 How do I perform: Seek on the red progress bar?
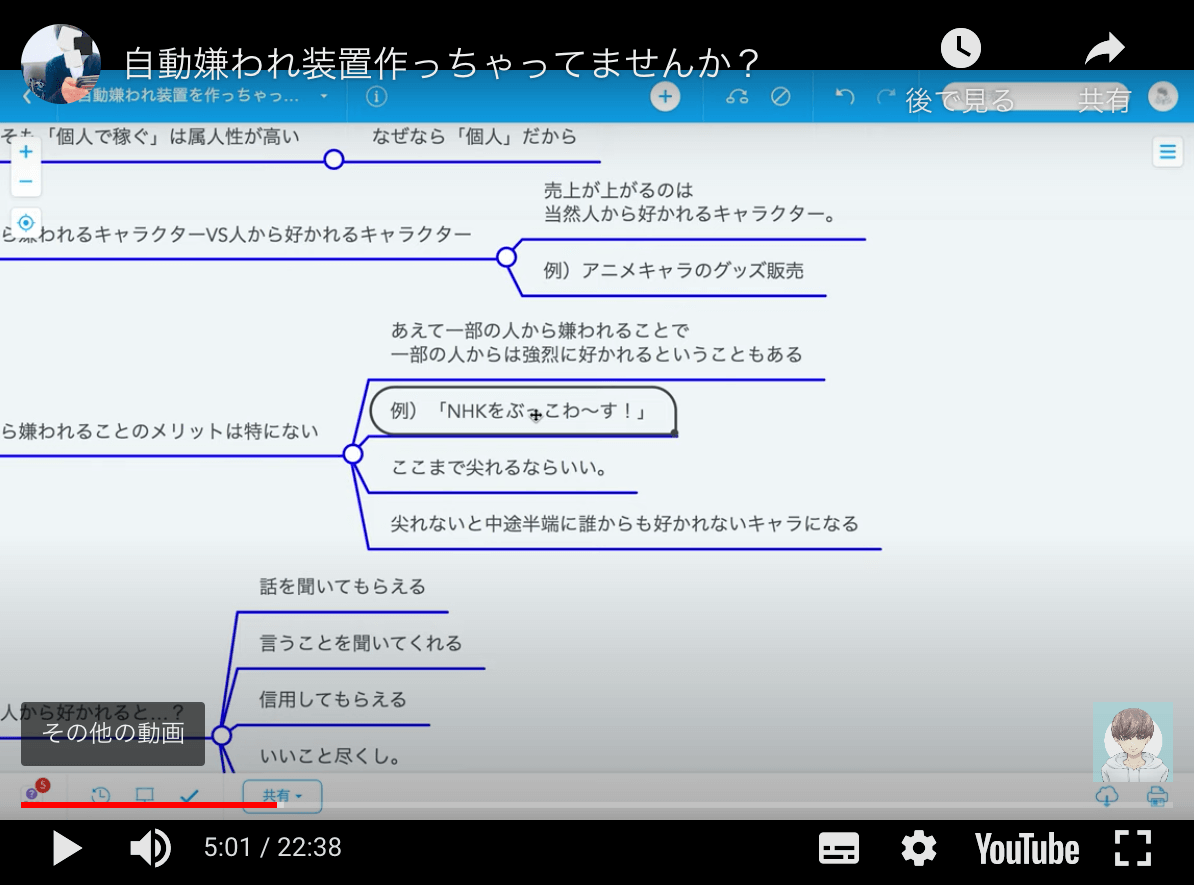coord(148,804)
